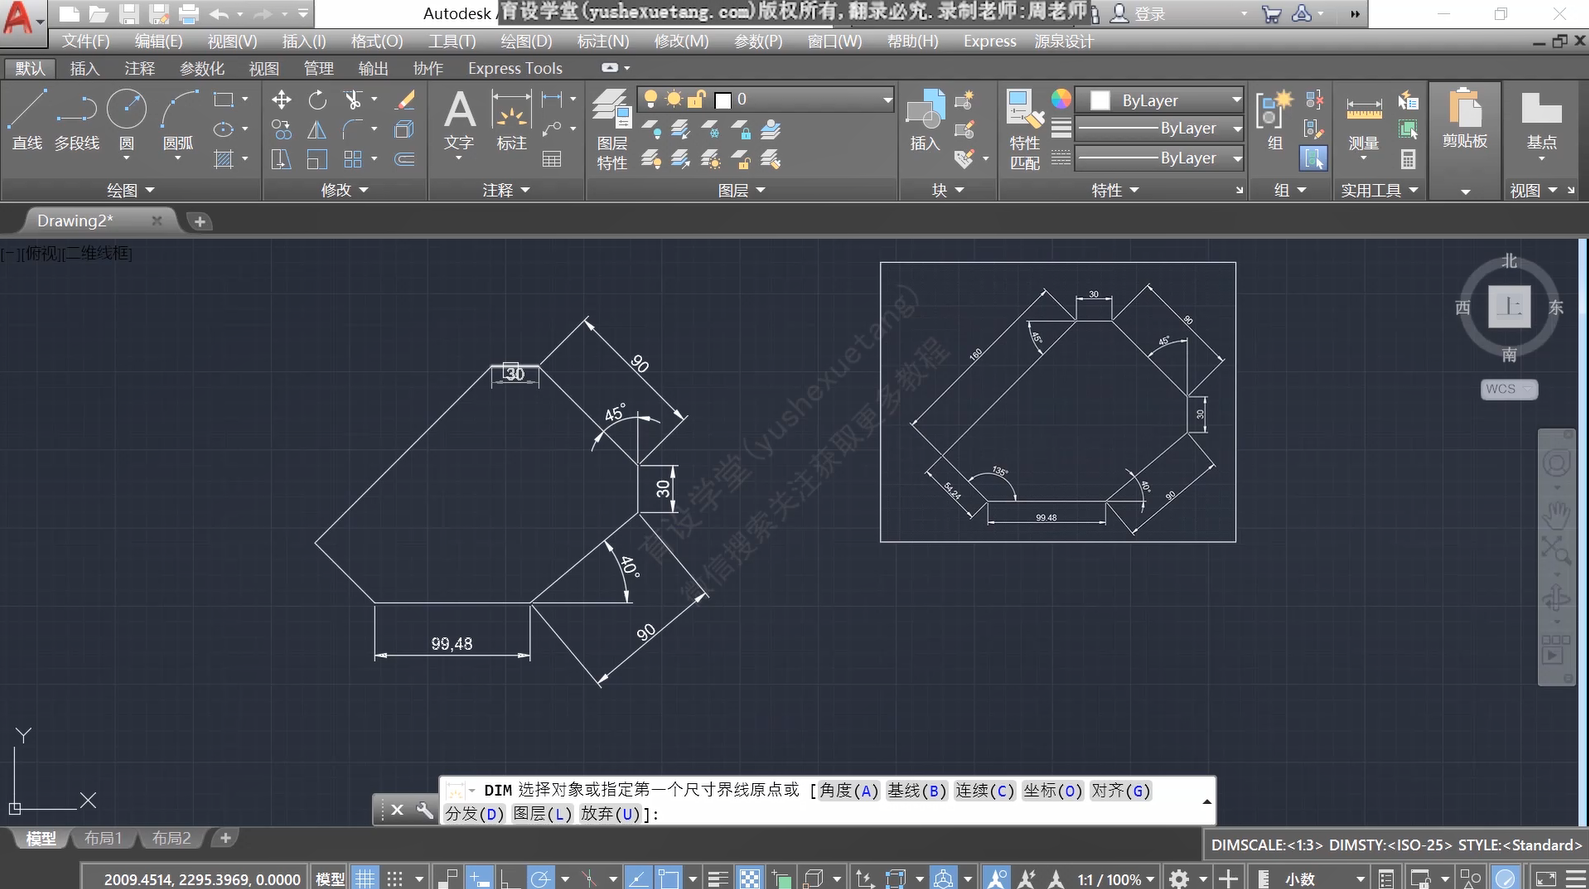Switch to the 插入 ribbon tab

tap(84, 68)
